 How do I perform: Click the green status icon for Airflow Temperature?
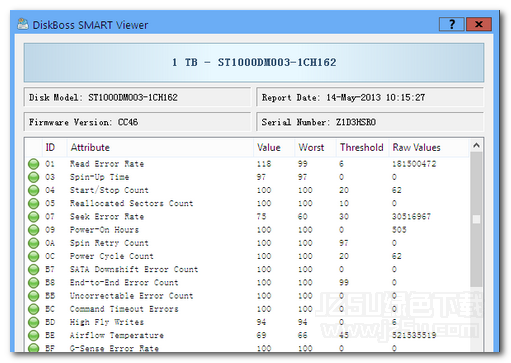coord(33,336)
